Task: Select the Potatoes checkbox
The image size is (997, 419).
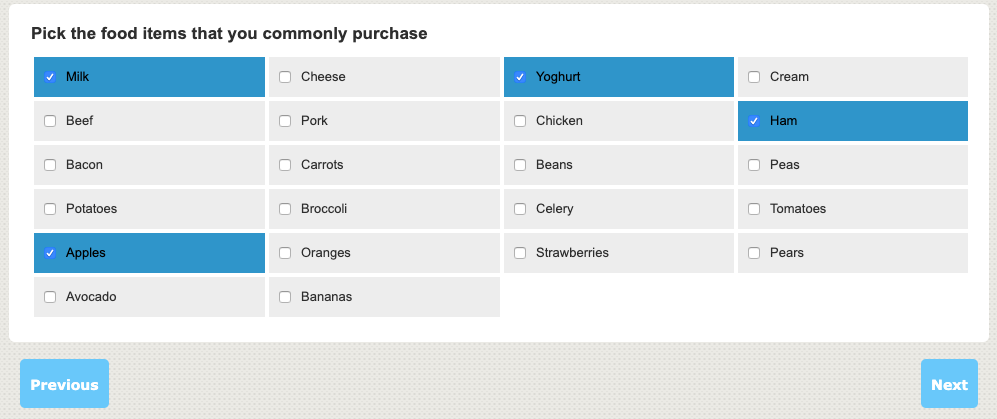Action: (50, 209)
